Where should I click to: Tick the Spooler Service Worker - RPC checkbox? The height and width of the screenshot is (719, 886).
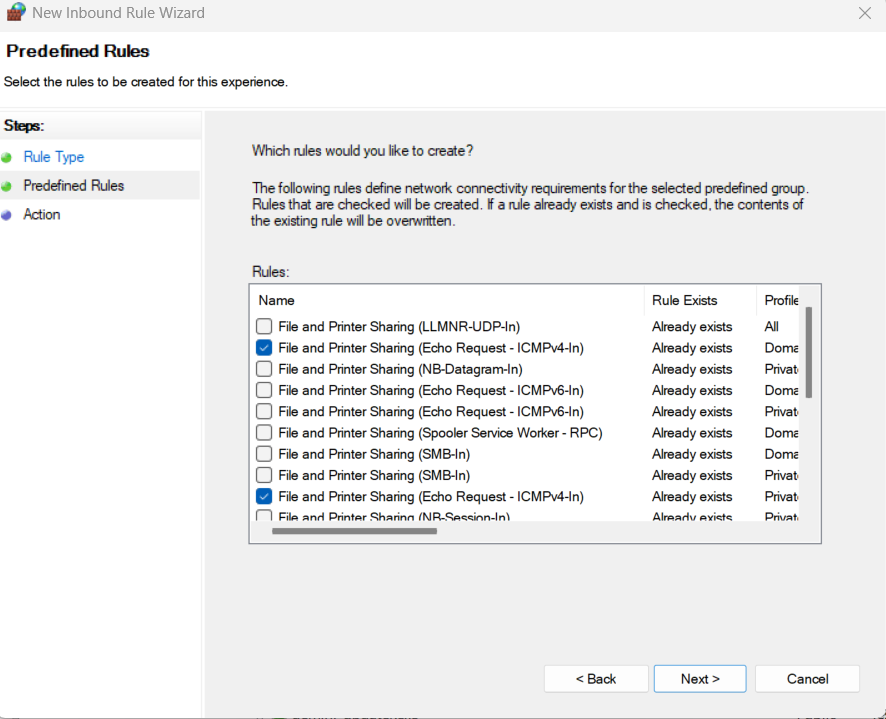[264, 433]
